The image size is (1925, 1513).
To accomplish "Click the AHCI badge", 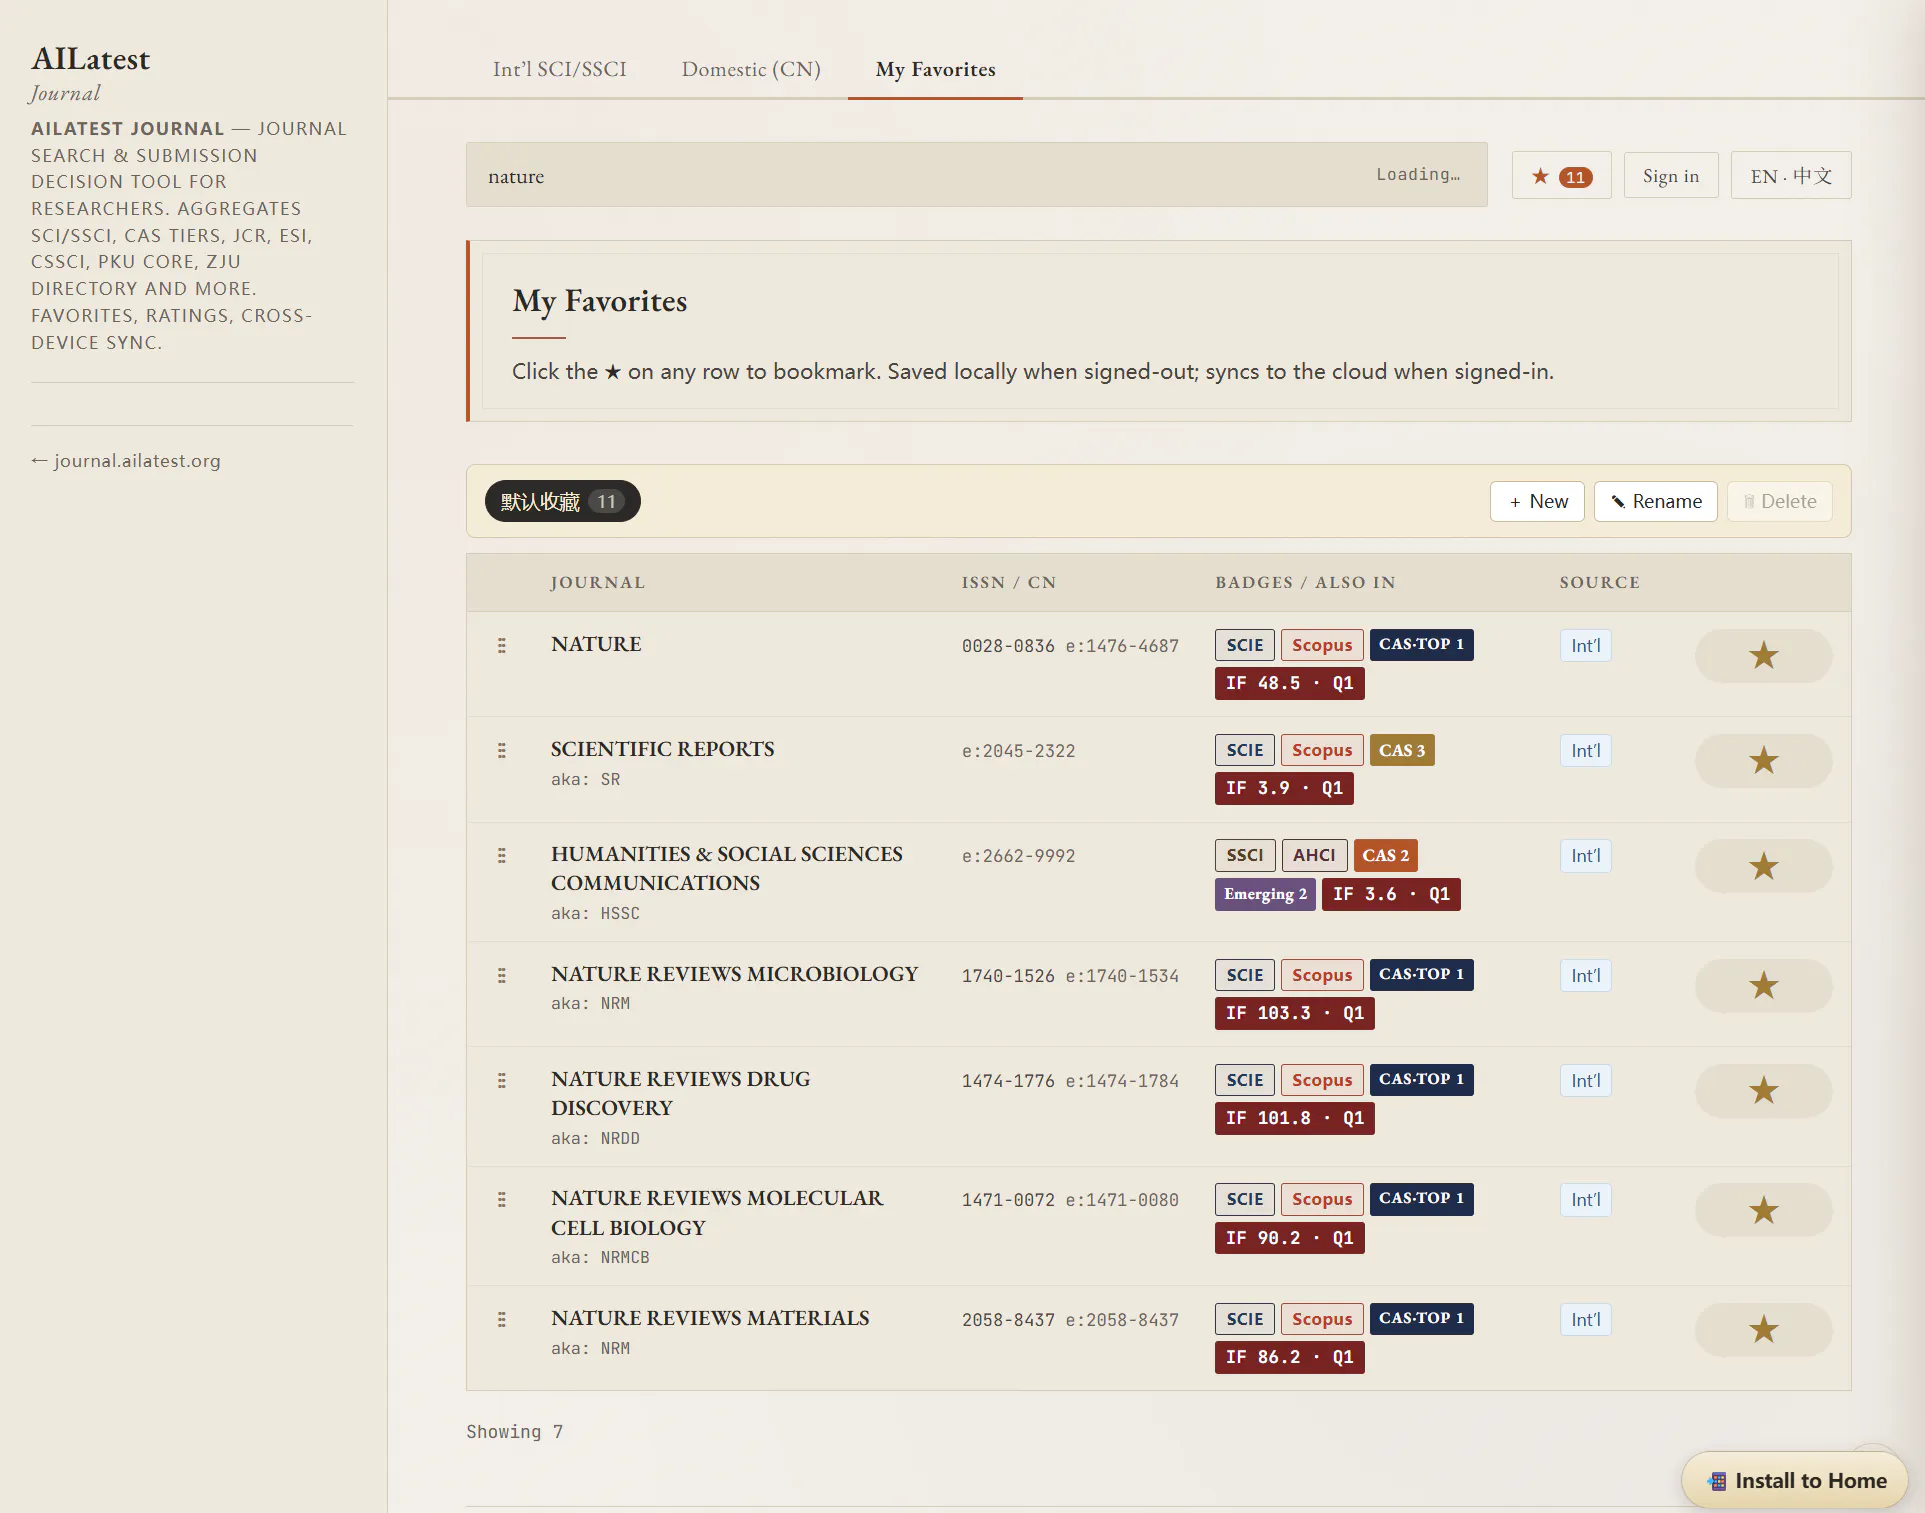I will (1314, 855).
